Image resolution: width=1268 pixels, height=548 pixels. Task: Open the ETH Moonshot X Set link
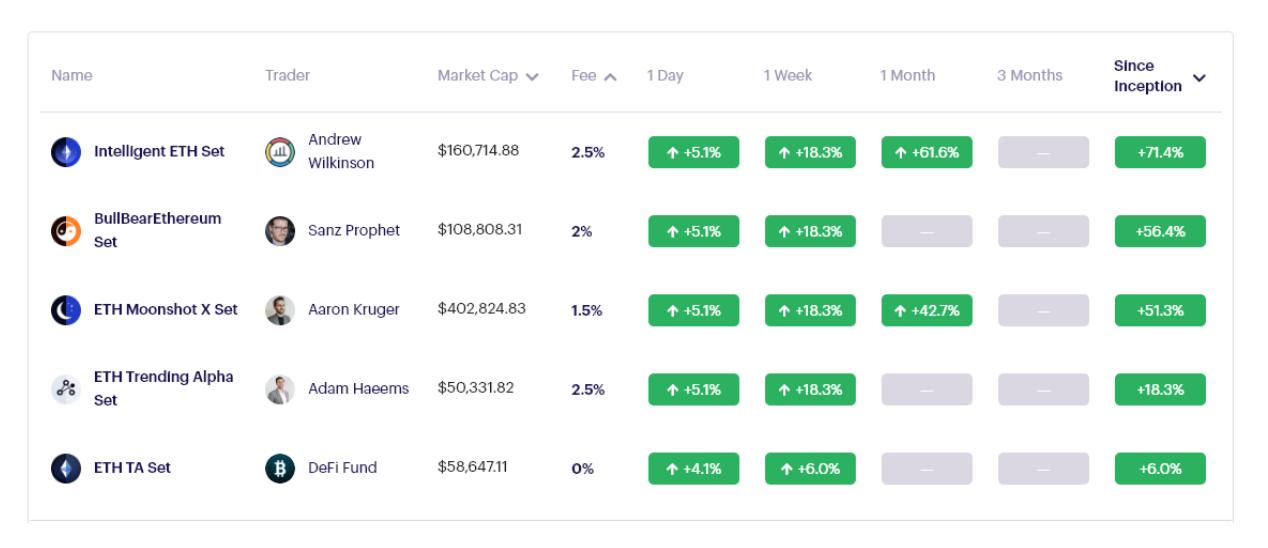(165, 310)
